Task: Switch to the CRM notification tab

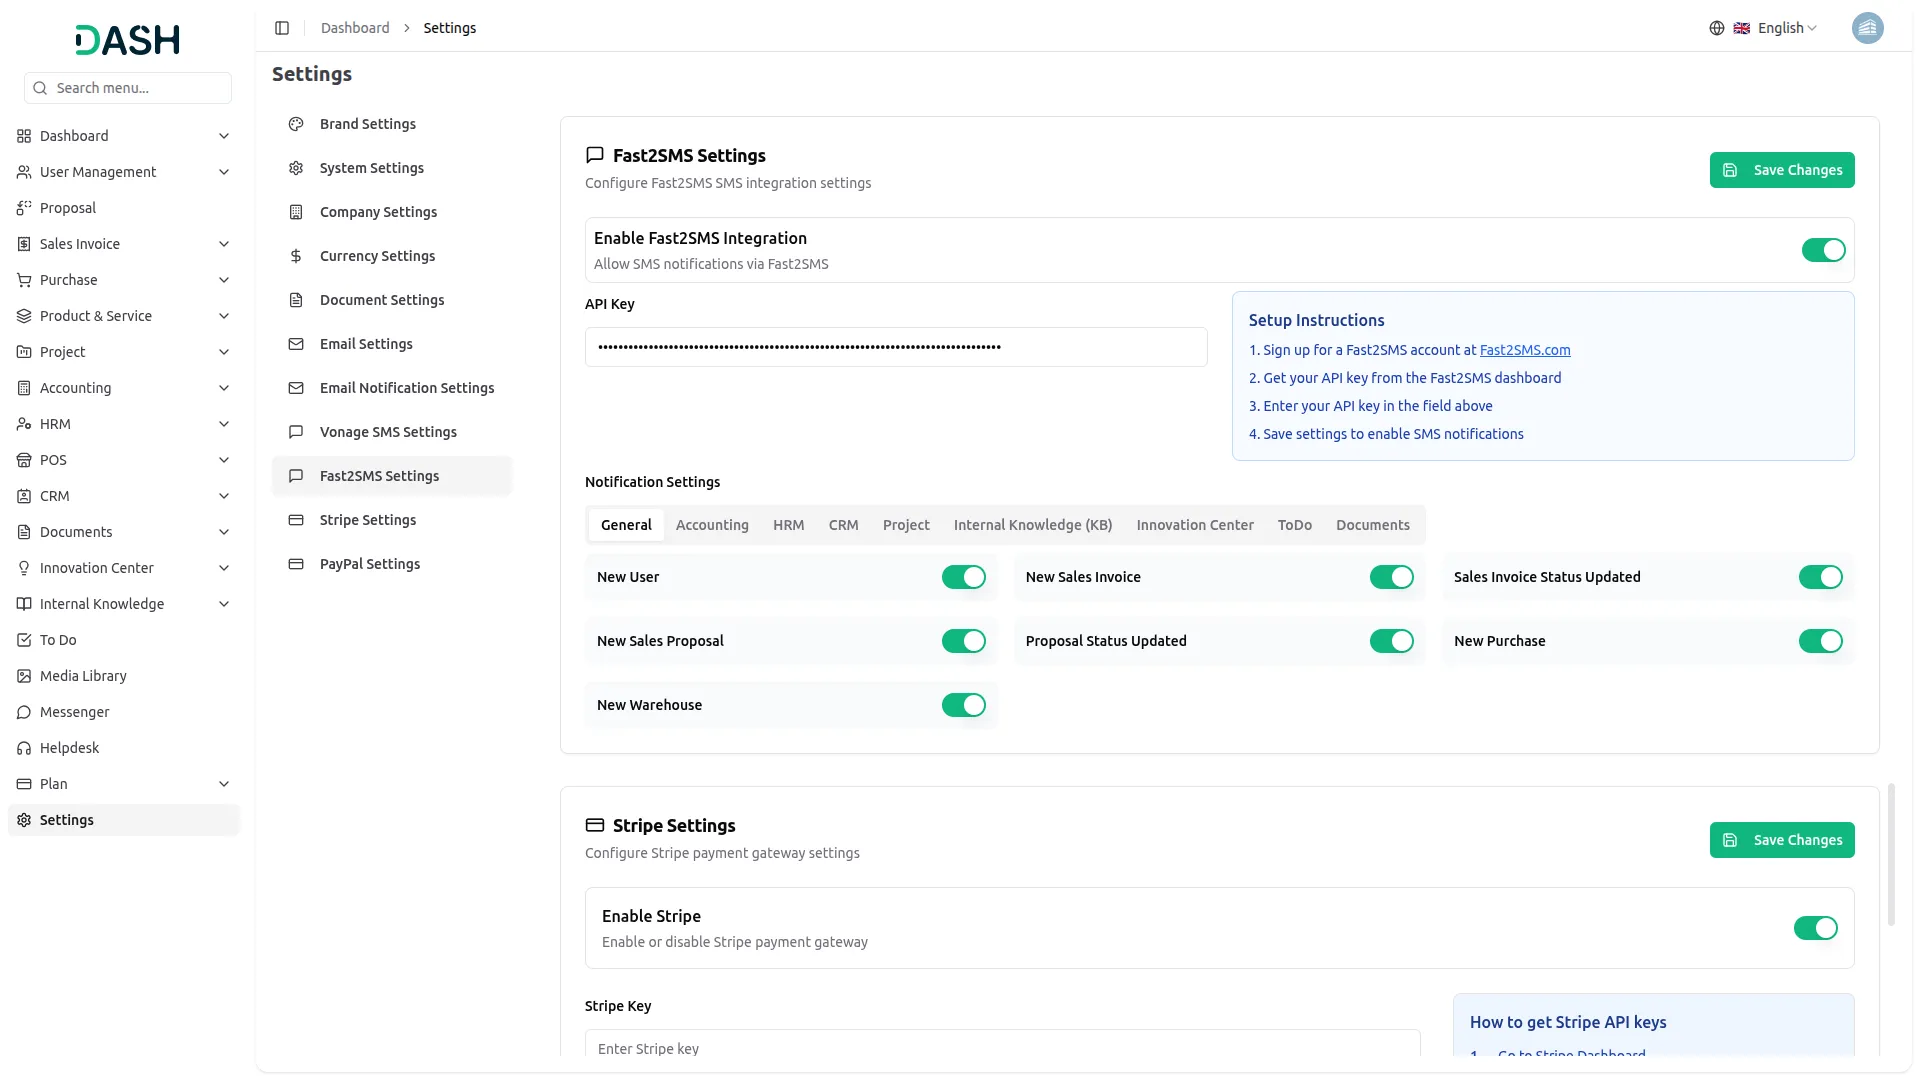Action: pos(843,525)
